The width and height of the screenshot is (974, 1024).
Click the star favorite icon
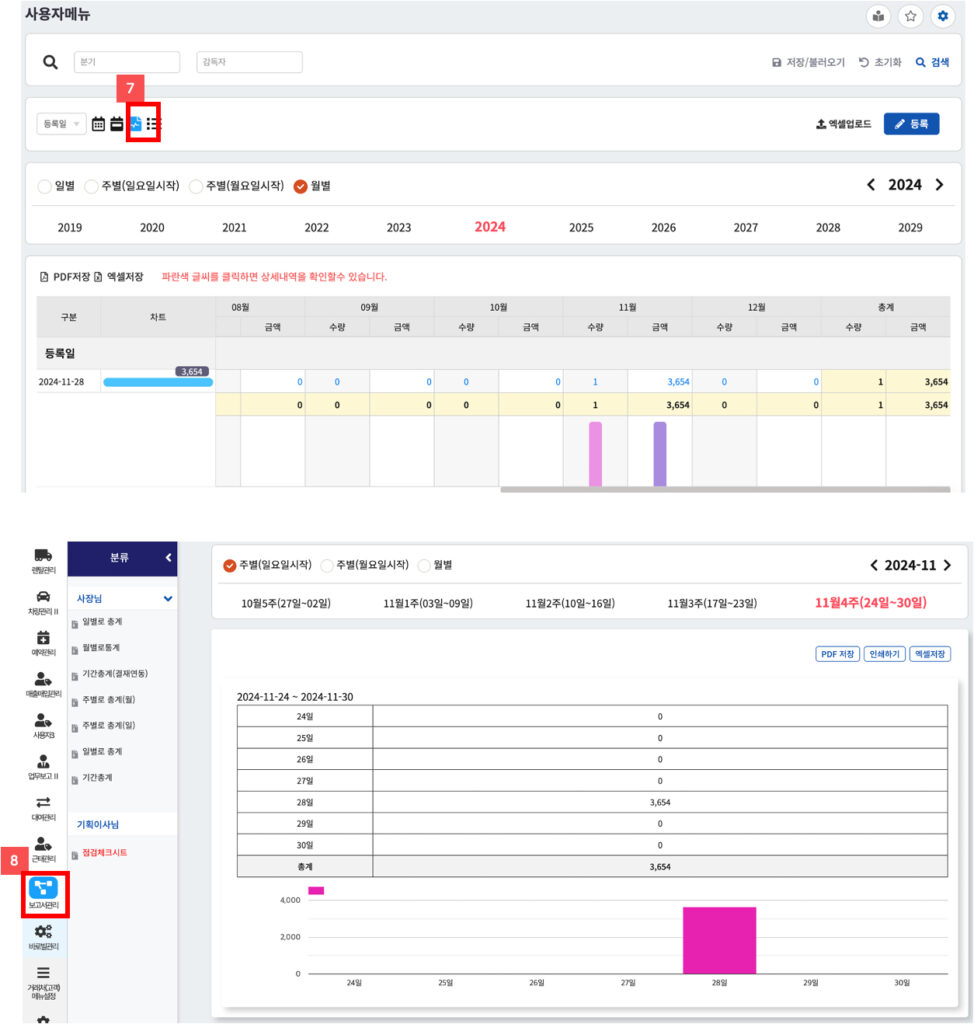(x=910, y=16)
